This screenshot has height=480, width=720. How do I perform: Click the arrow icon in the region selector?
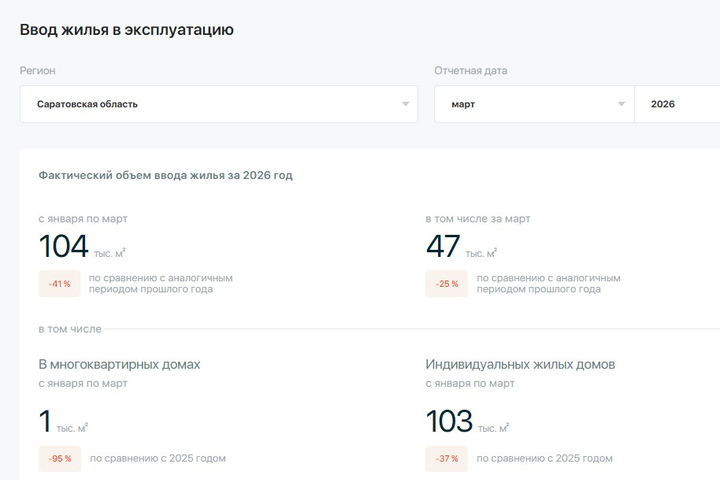tap(405, 104)
